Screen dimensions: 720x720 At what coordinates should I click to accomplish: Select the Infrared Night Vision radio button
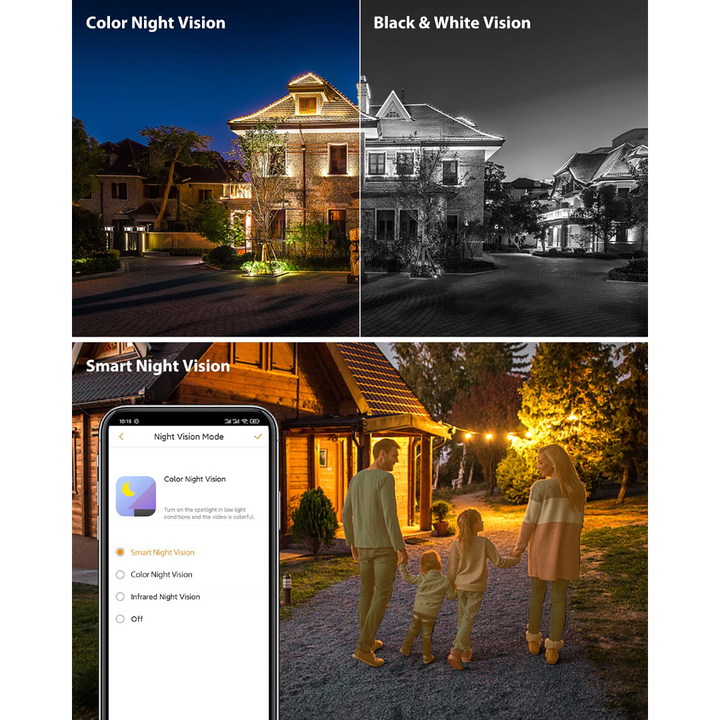point(120,596)
